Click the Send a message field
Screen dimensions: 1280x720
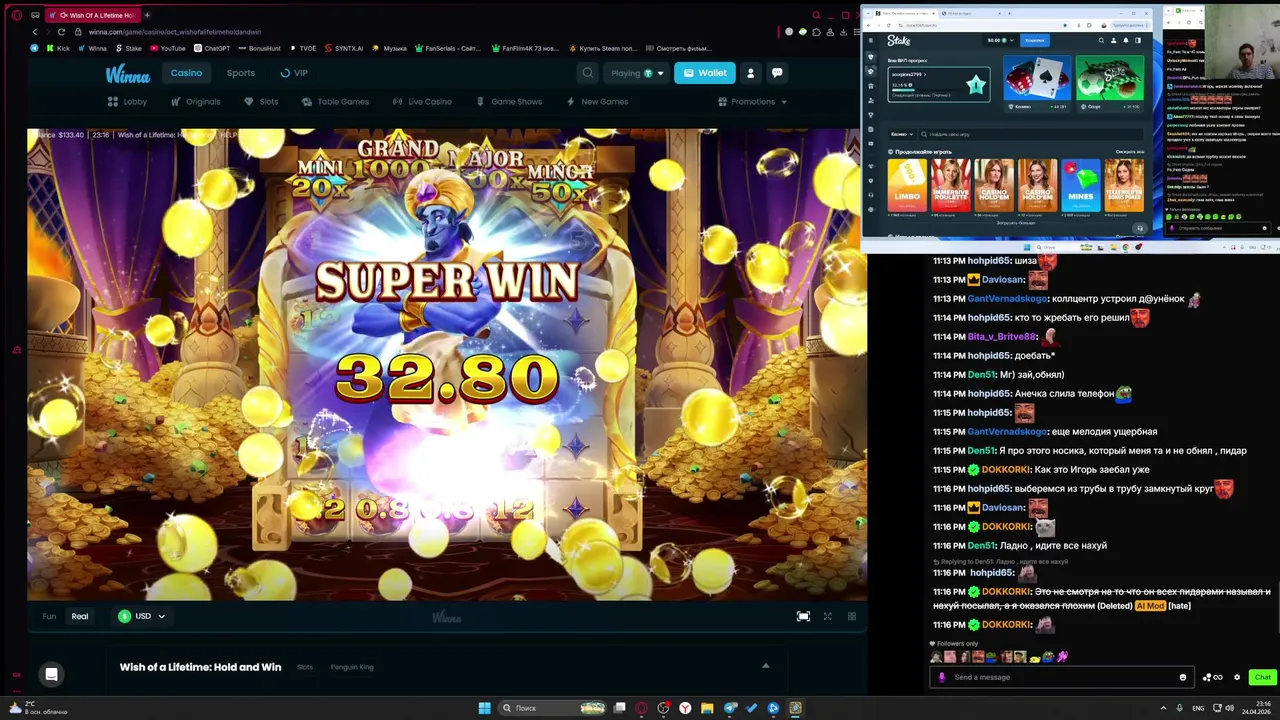[x=1064, y=678]
